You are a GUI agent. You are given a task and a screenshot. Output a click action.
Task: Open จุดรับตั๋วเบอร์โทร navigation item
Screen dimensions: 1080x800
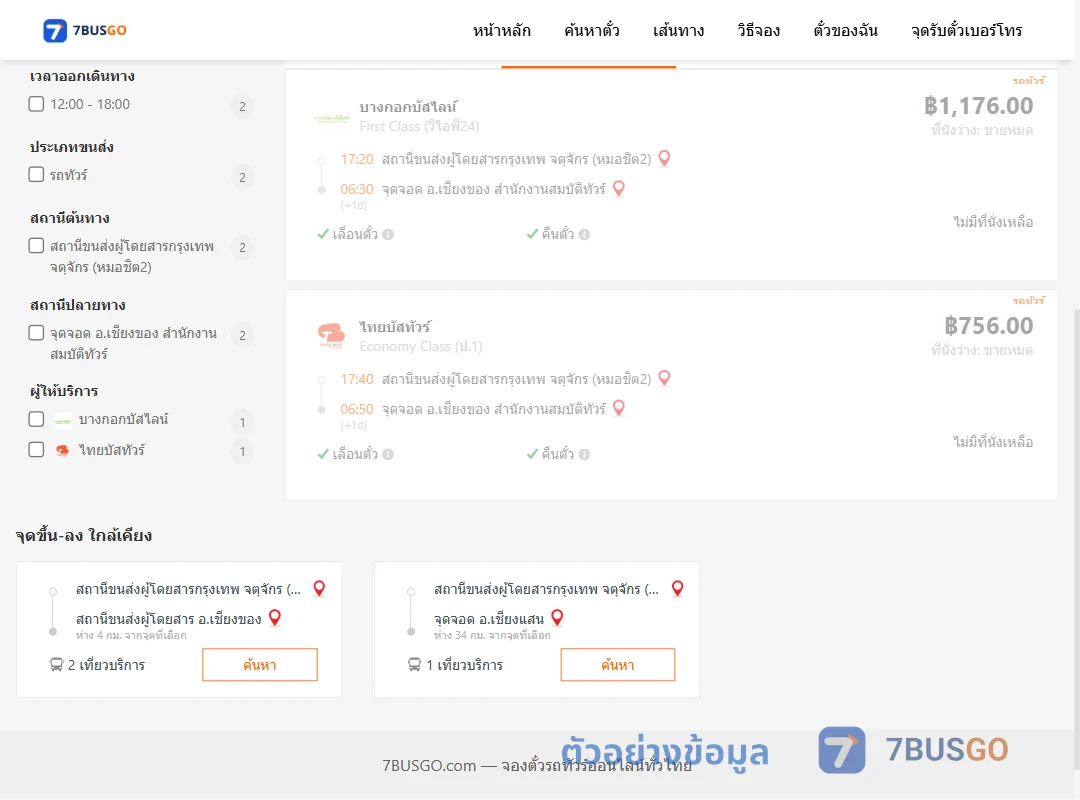click(x=966, y=30)
